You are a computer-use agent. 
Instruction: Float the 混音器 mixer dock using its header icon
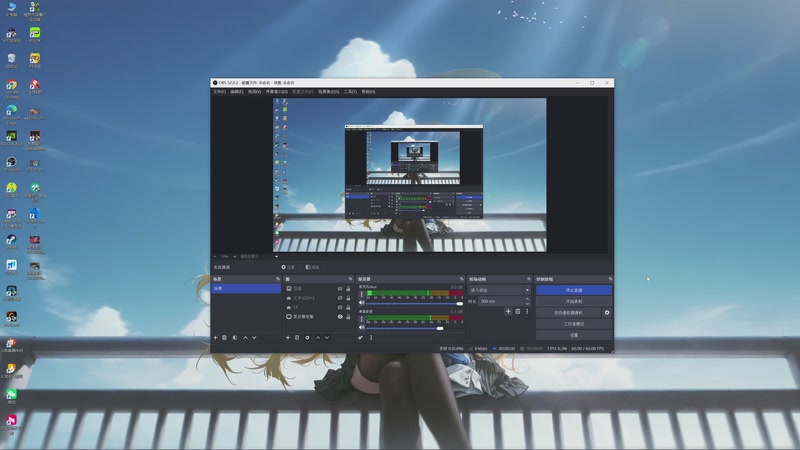coord(462,279)
